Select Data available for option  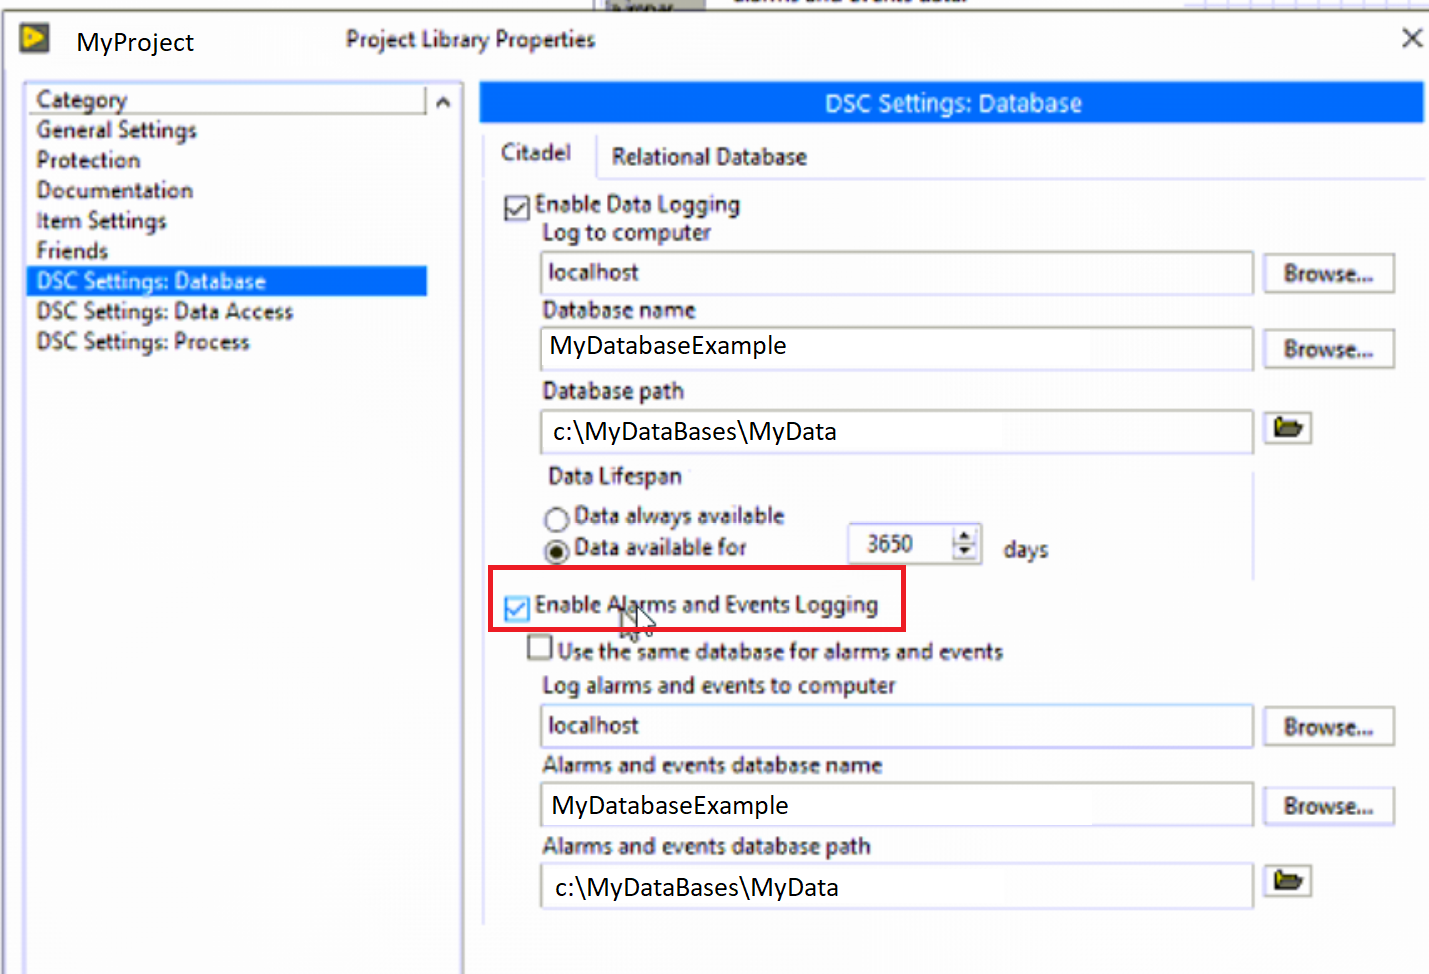tap(556, 551)
